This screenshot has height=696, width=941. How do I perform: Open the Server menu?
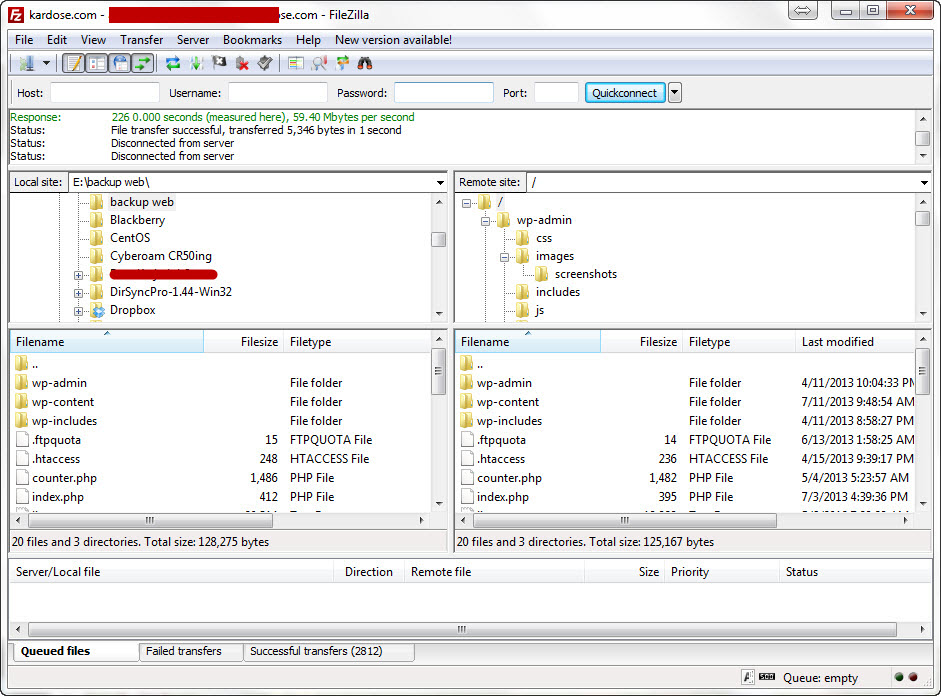[193, 40]
